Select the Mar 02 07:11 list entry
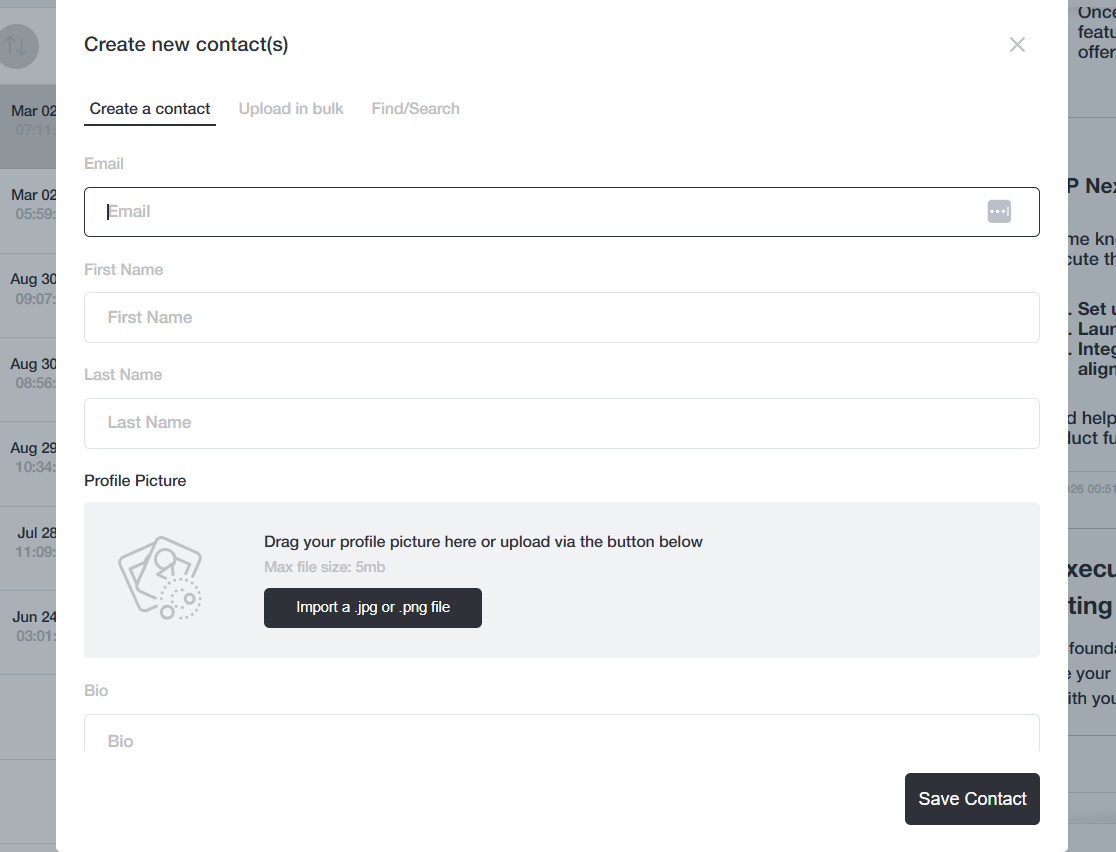Viewport: 1116px width, 852px height. [30, 121]
